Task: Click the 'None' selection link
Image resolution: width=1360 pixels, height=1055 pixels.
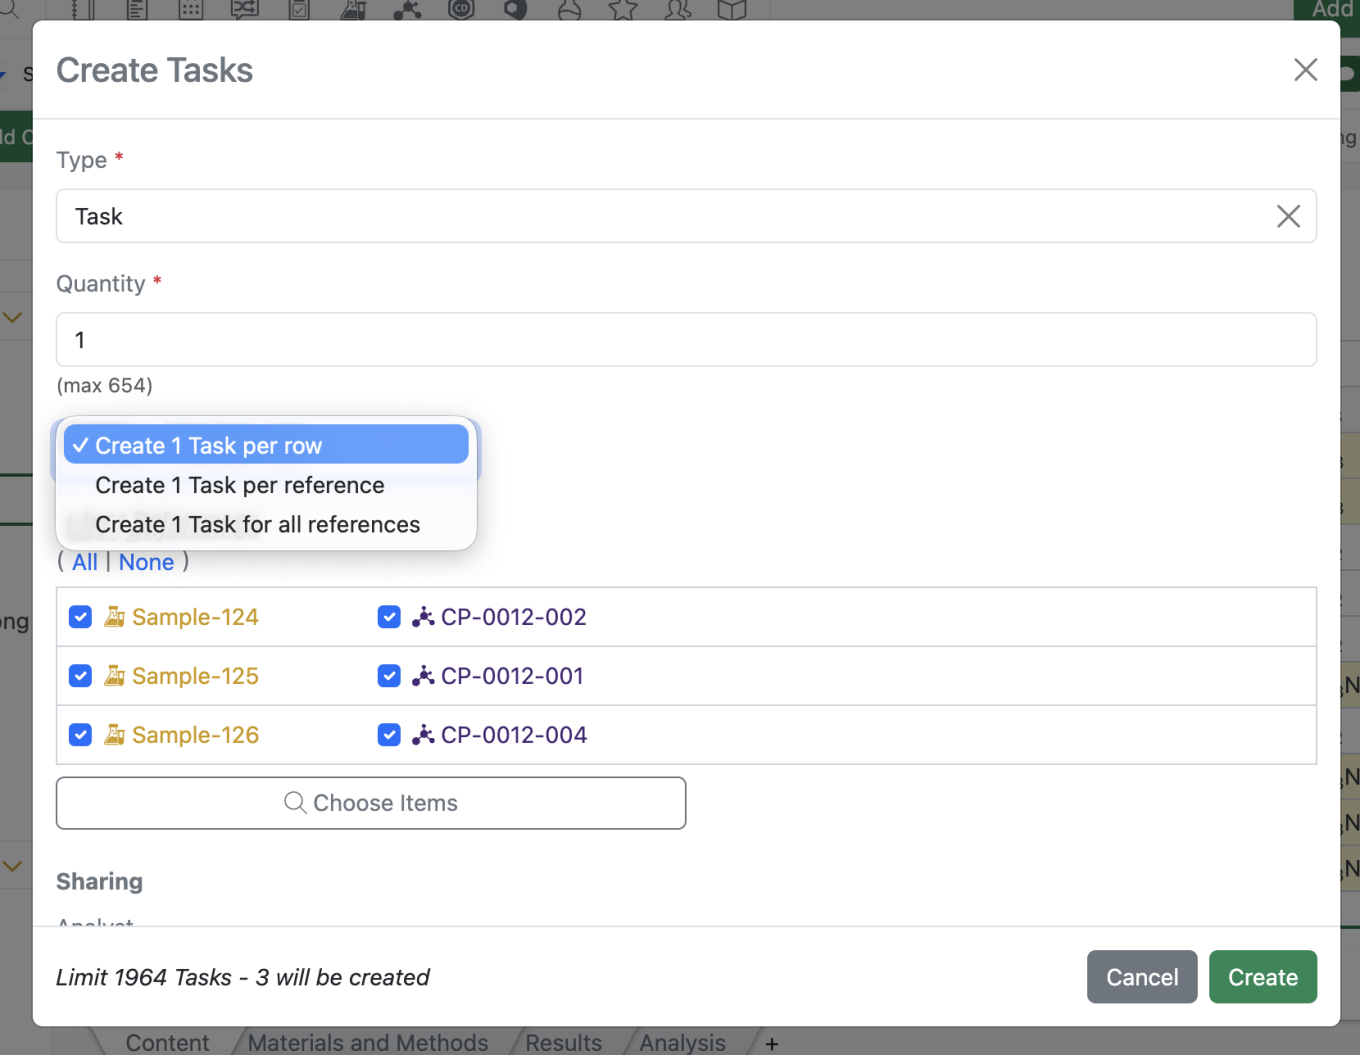Action: pos(146,562)
